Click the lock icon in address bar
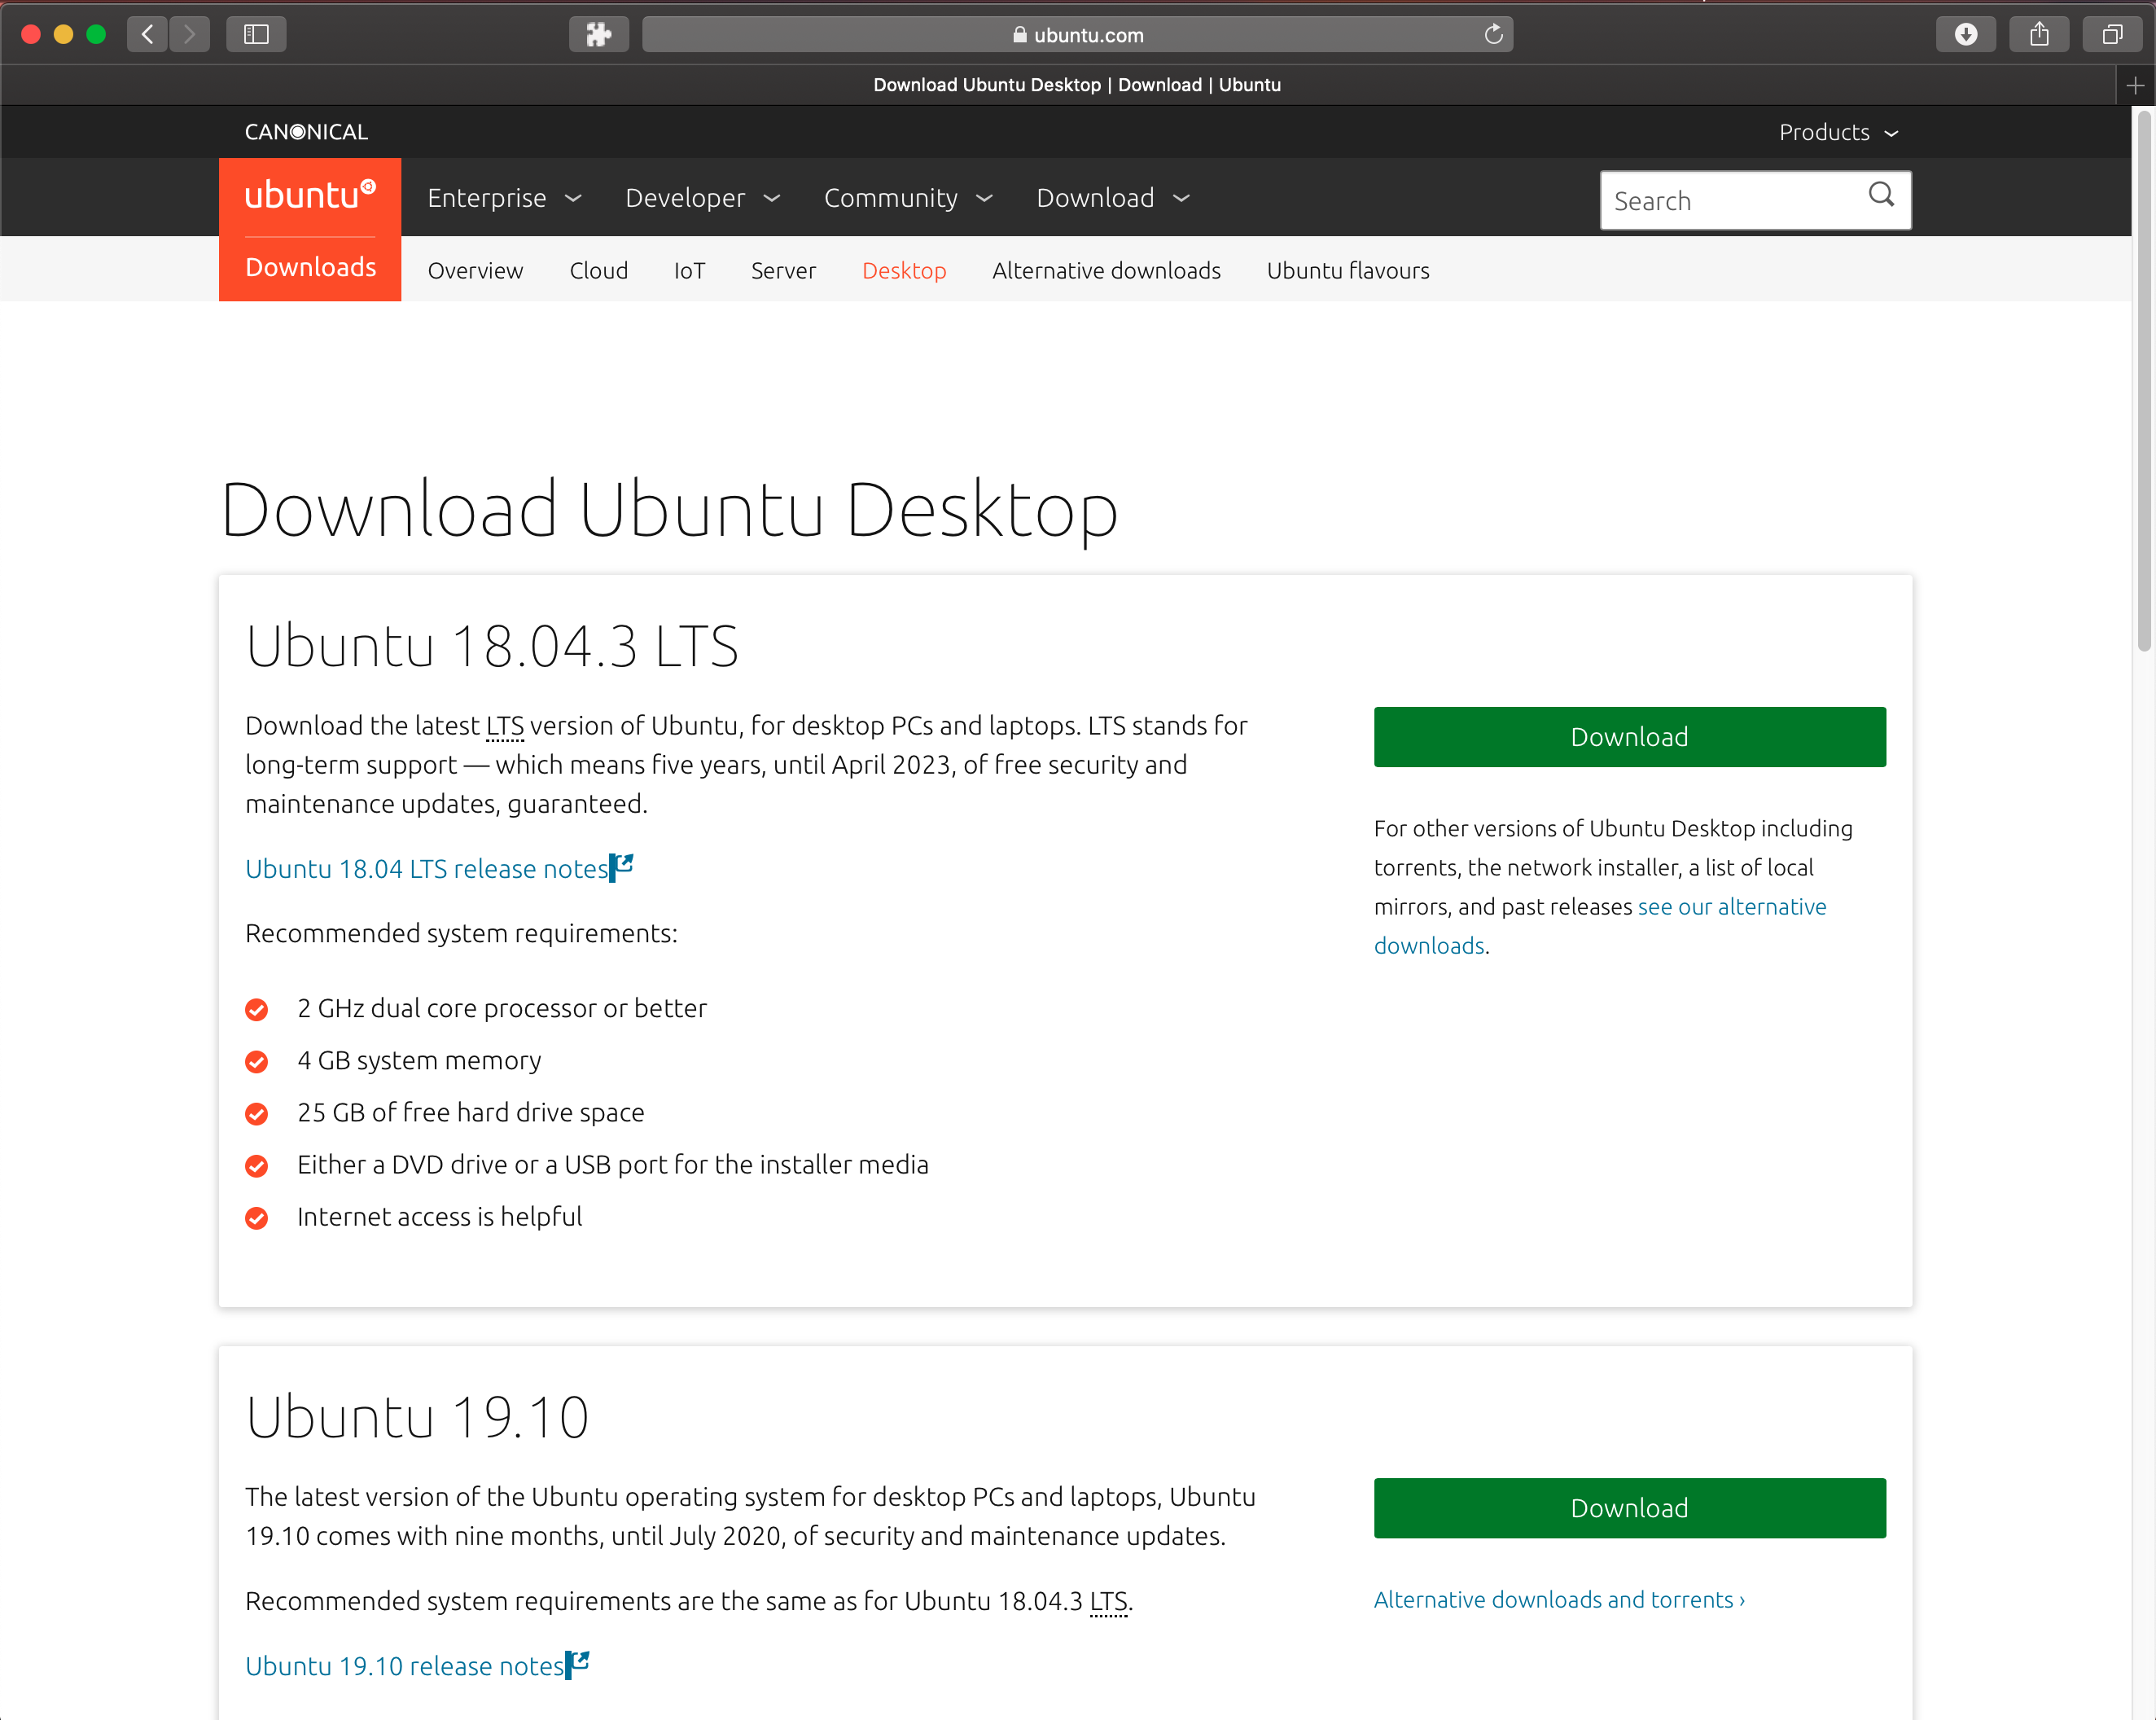Image resolution: width=2156 pixels, height=1720 pixels. pos(1019,34)
